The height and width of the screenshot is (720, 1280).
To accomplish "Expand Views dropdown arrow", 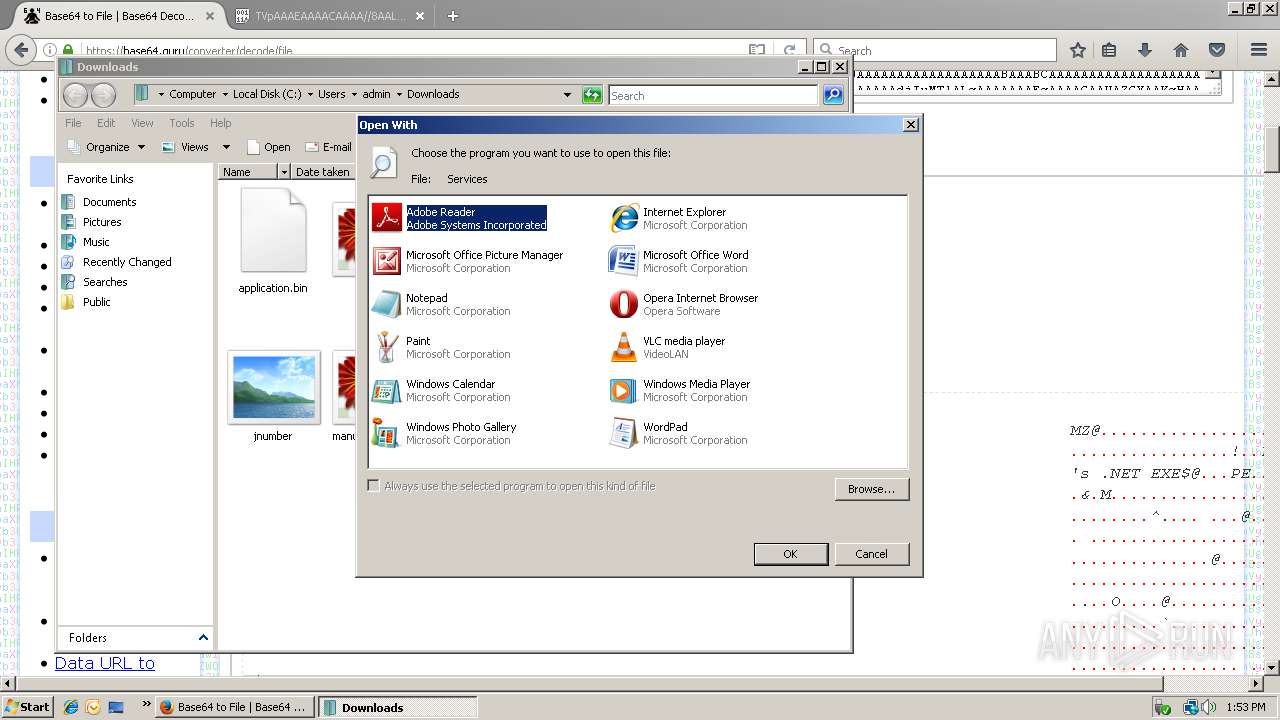I will tap(226, 147).
